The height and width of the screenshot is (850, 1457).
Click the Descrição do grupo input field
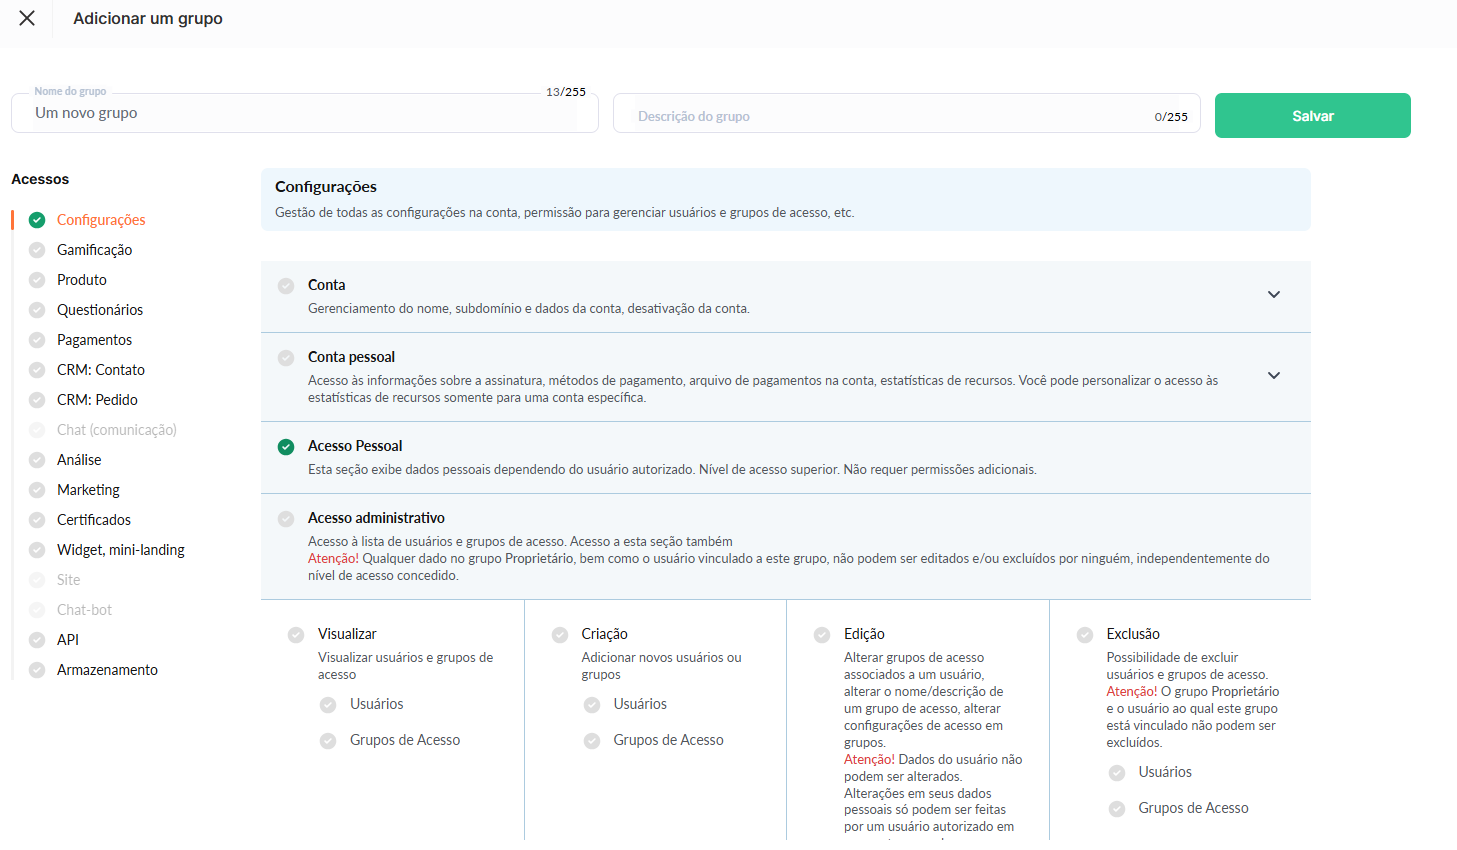click(890, 116)
